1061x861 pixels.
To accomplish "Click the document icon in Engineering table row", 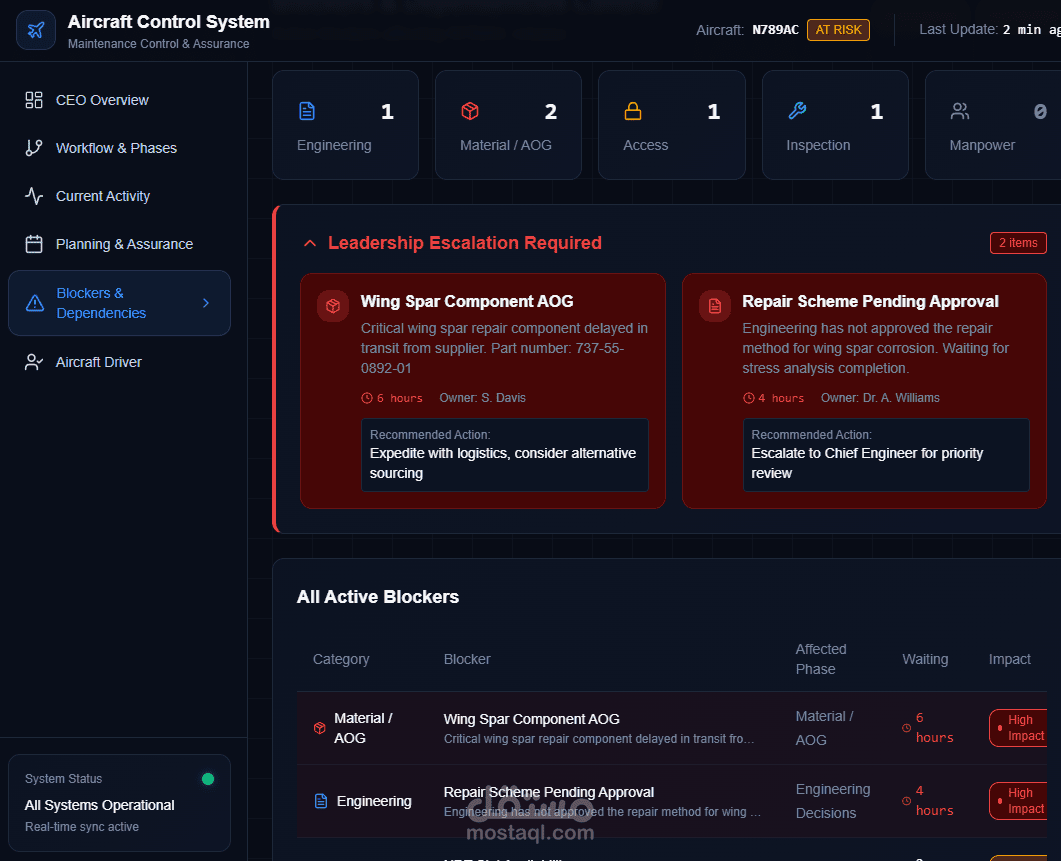I will coord(321,801).
